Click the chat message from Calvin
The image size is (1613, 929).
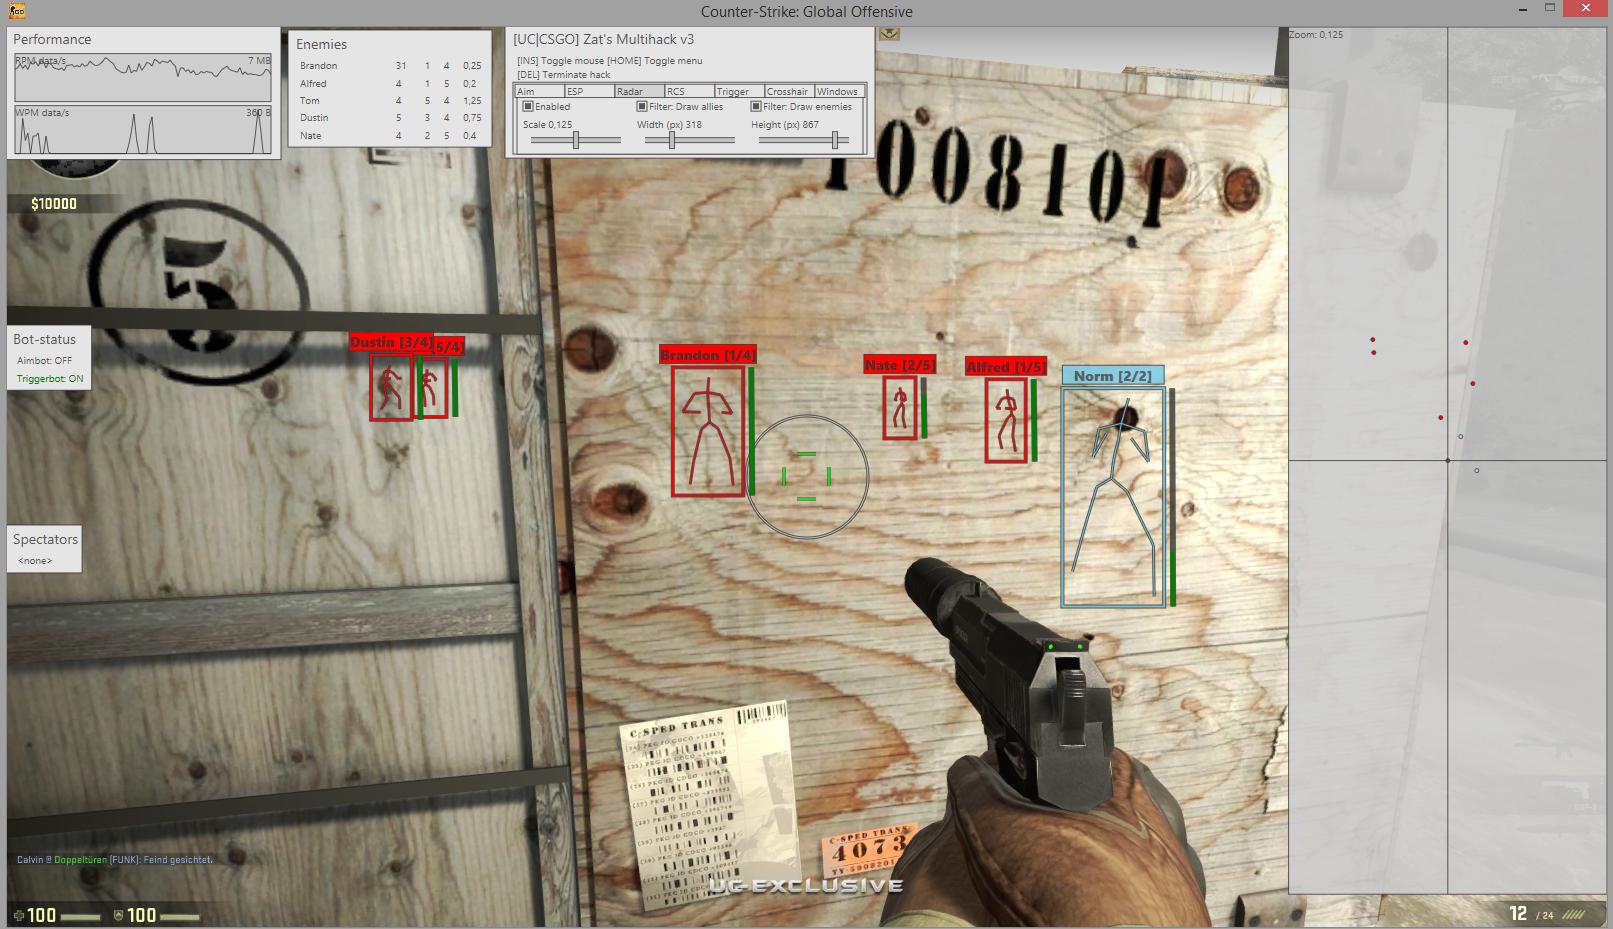tap(115, 859)
